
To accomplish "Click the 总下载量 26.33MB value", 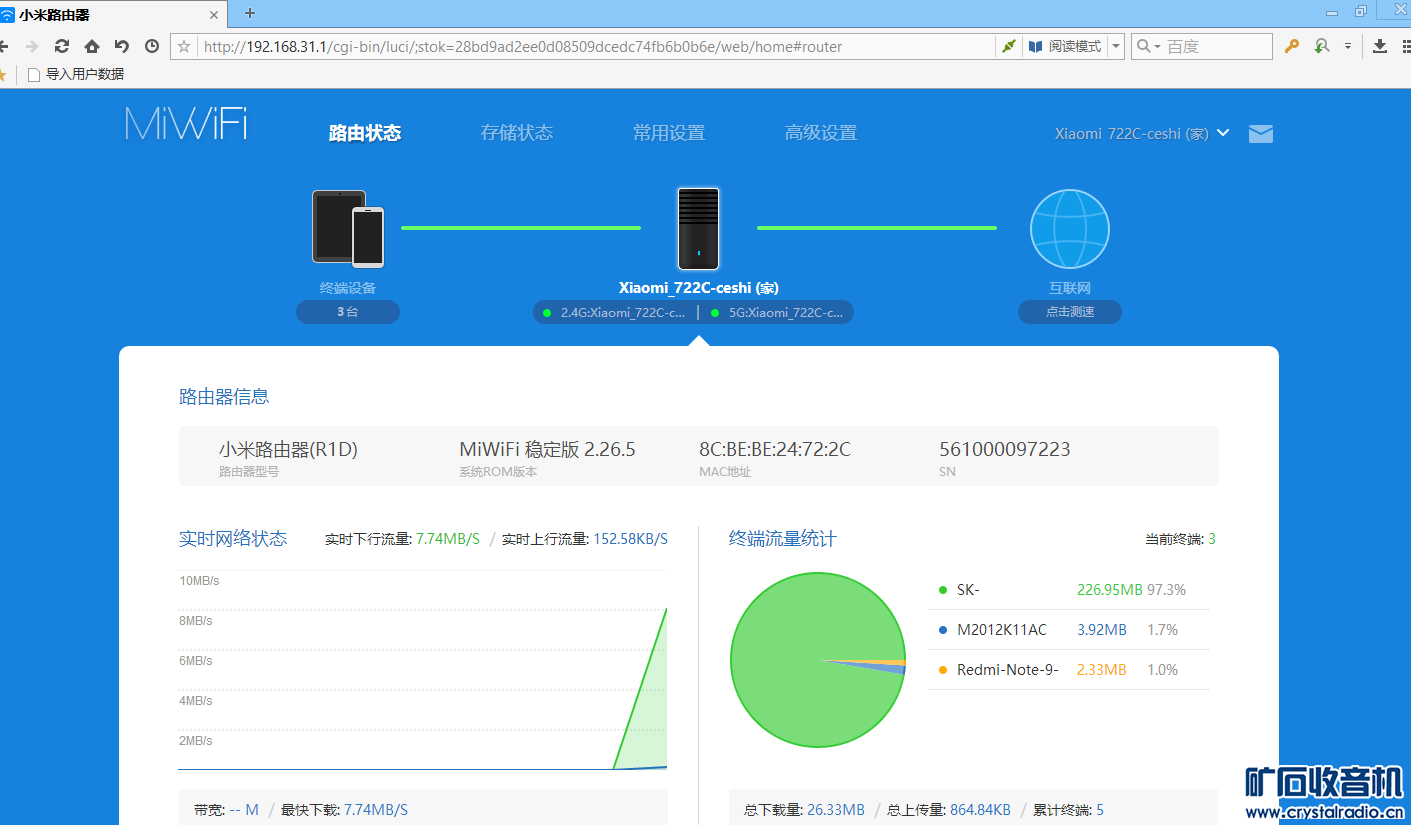I will click(x=835, y=810).
